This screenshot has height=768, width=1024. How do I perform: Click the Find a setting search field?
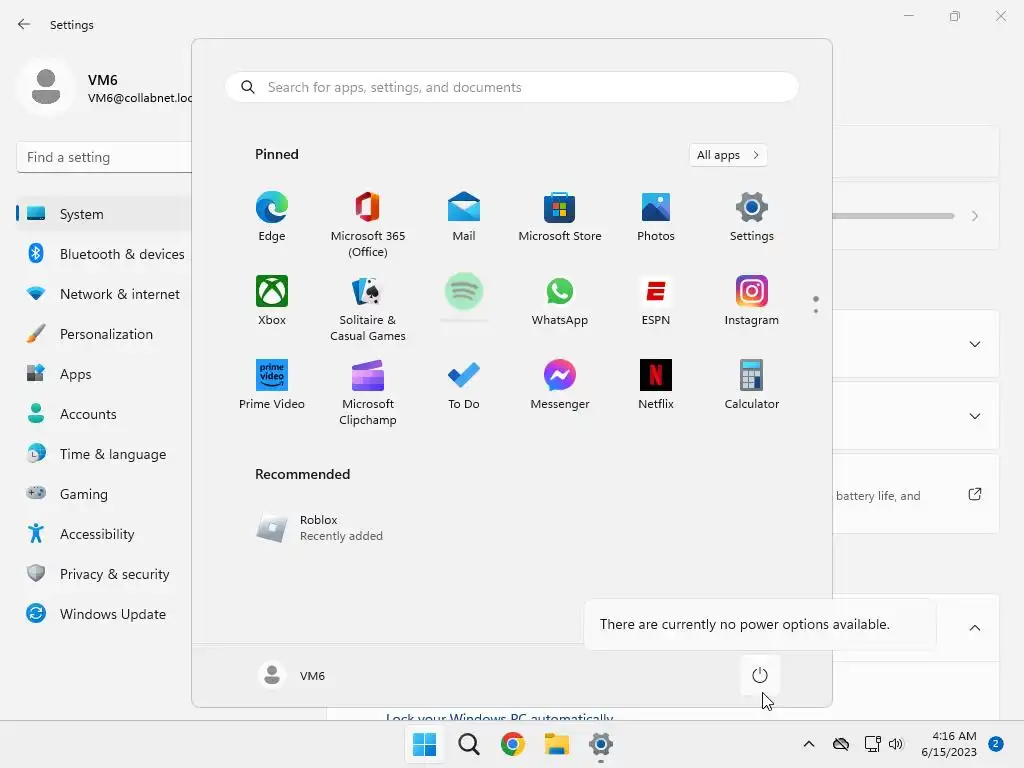(x=104, y=157)
